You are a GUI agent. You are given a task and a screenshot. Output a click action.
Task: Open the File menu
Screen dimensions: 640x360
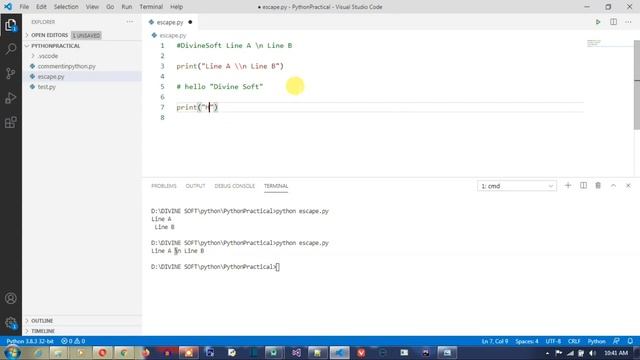coord(24,7)
